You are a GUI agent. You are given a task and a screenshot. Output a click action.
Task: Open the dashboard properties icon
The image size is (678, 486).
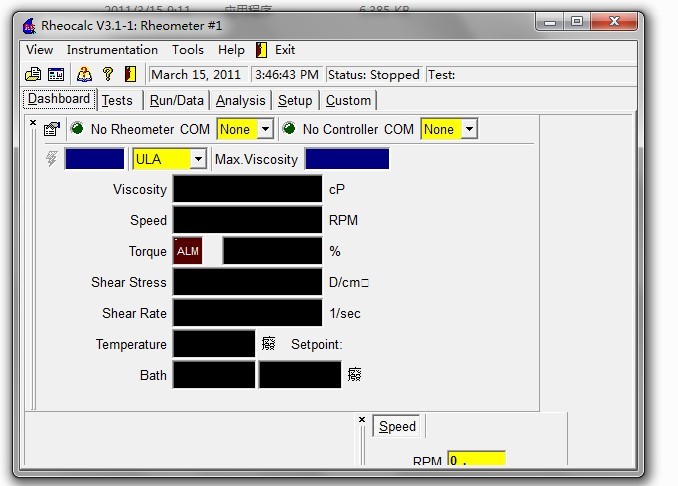[x=52, y=129]
